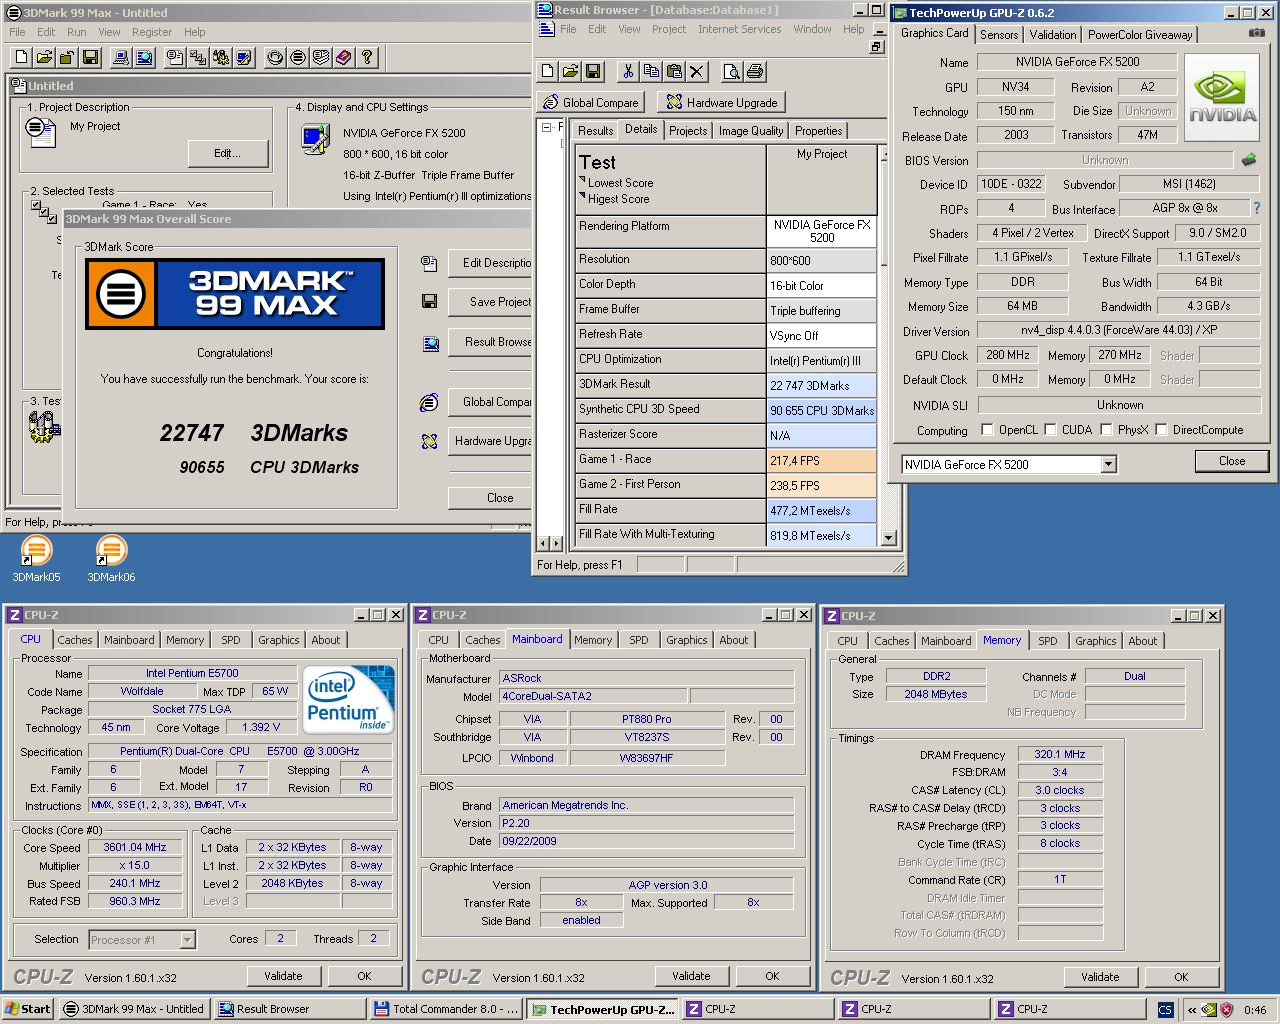Click Print Preview icon in Result Browser
Screen dimensions: 1280x1024
(x=732, y=71)
